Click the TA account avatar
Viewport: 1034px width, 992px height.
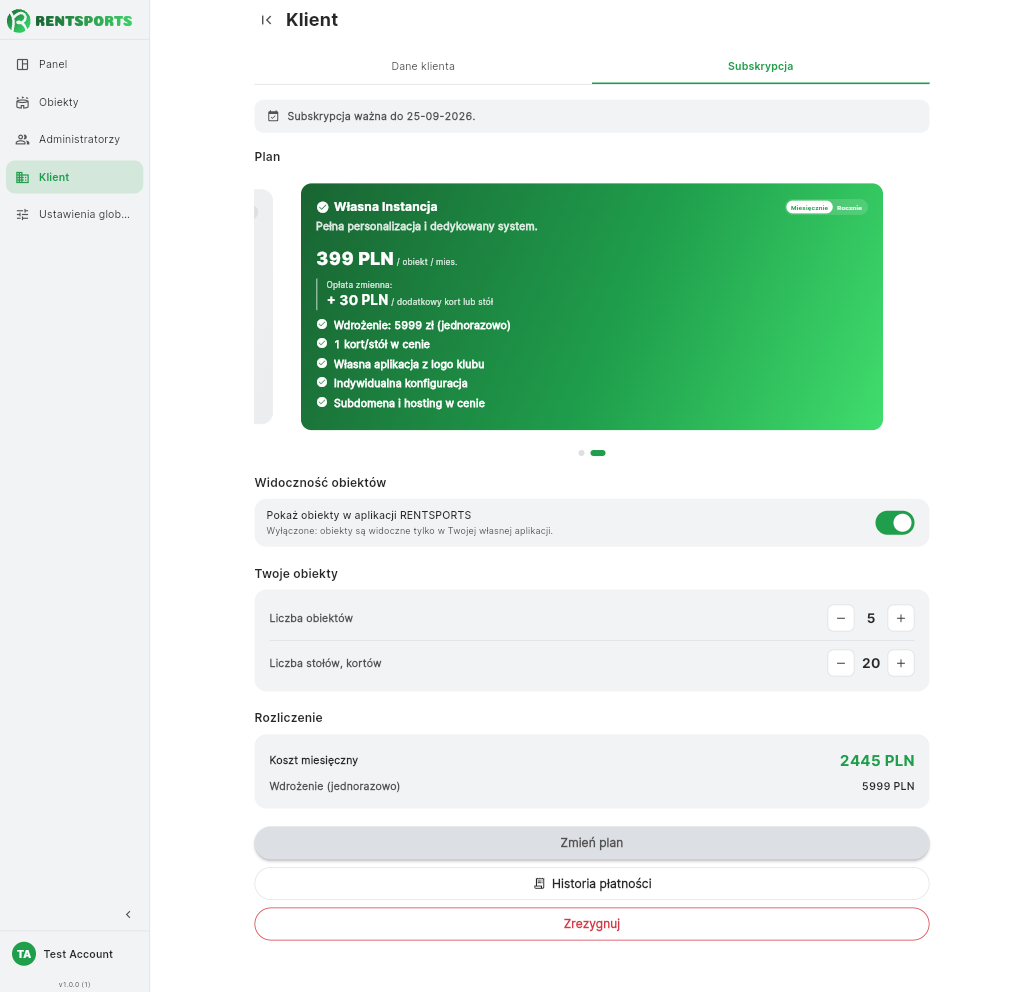(x=24, y=954)
